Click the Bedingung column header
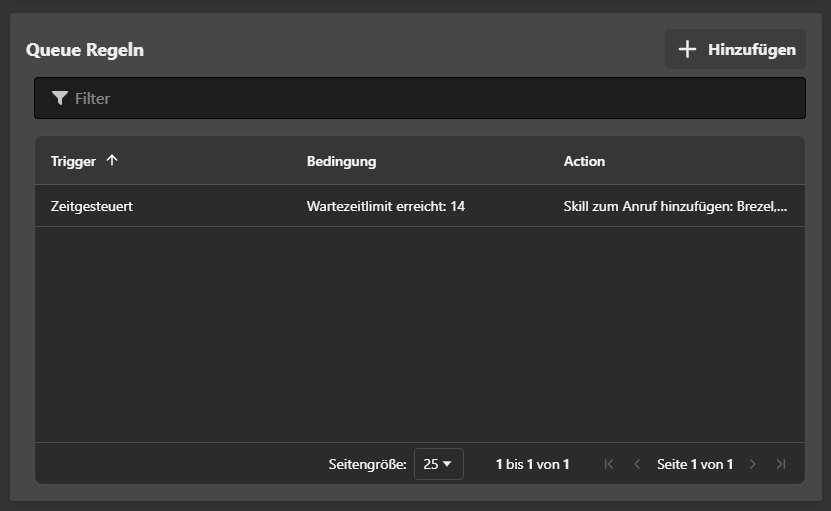Image resolution: width=831 pixels, height=511 pixels. 341,161
